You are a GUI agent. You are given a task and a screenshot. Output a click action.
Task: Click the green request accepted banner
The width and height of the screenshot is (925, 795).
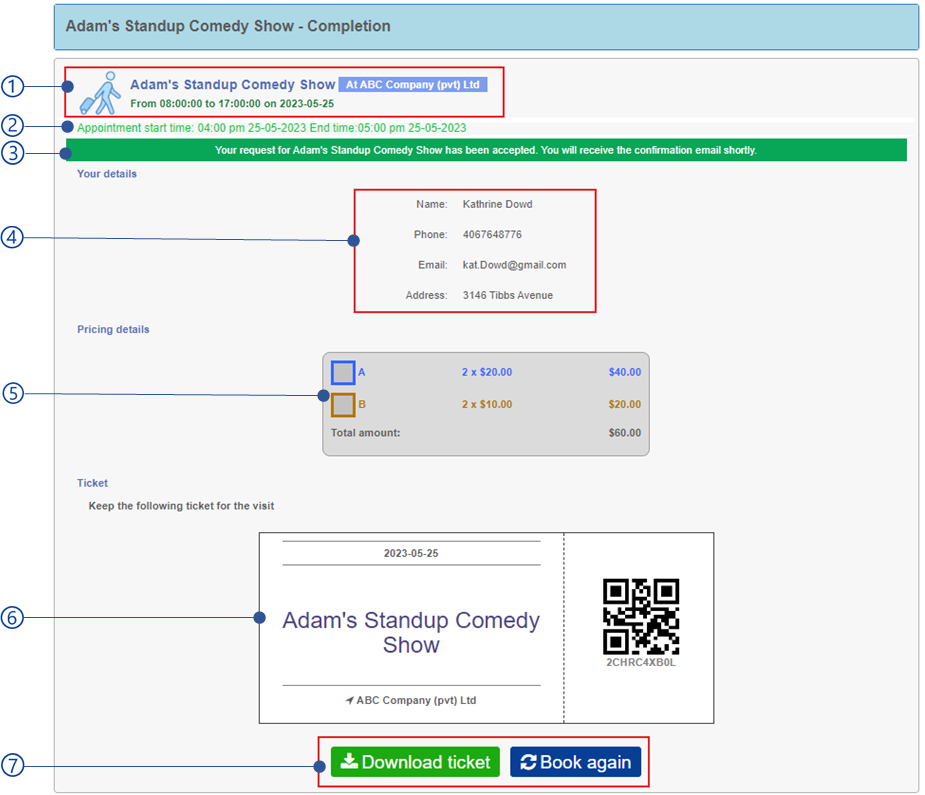pyautogui.click(x=486, y=151)
